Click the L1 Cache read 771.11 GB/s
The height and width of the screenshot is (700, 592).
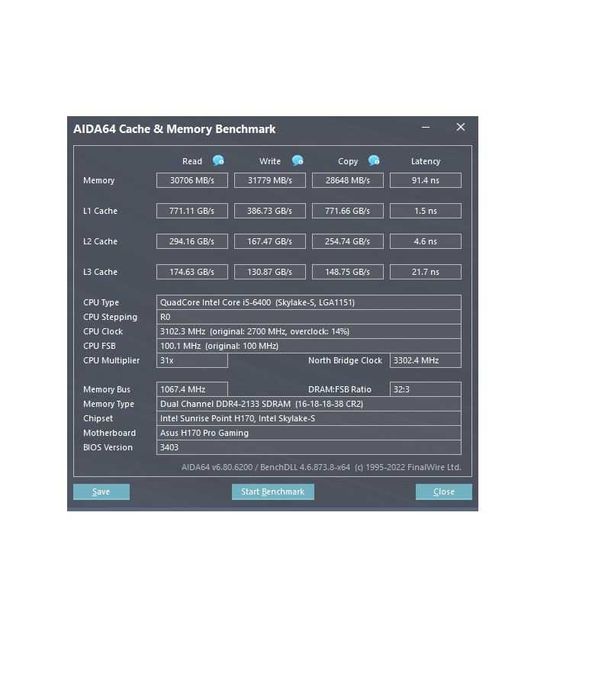click(192, 211)
